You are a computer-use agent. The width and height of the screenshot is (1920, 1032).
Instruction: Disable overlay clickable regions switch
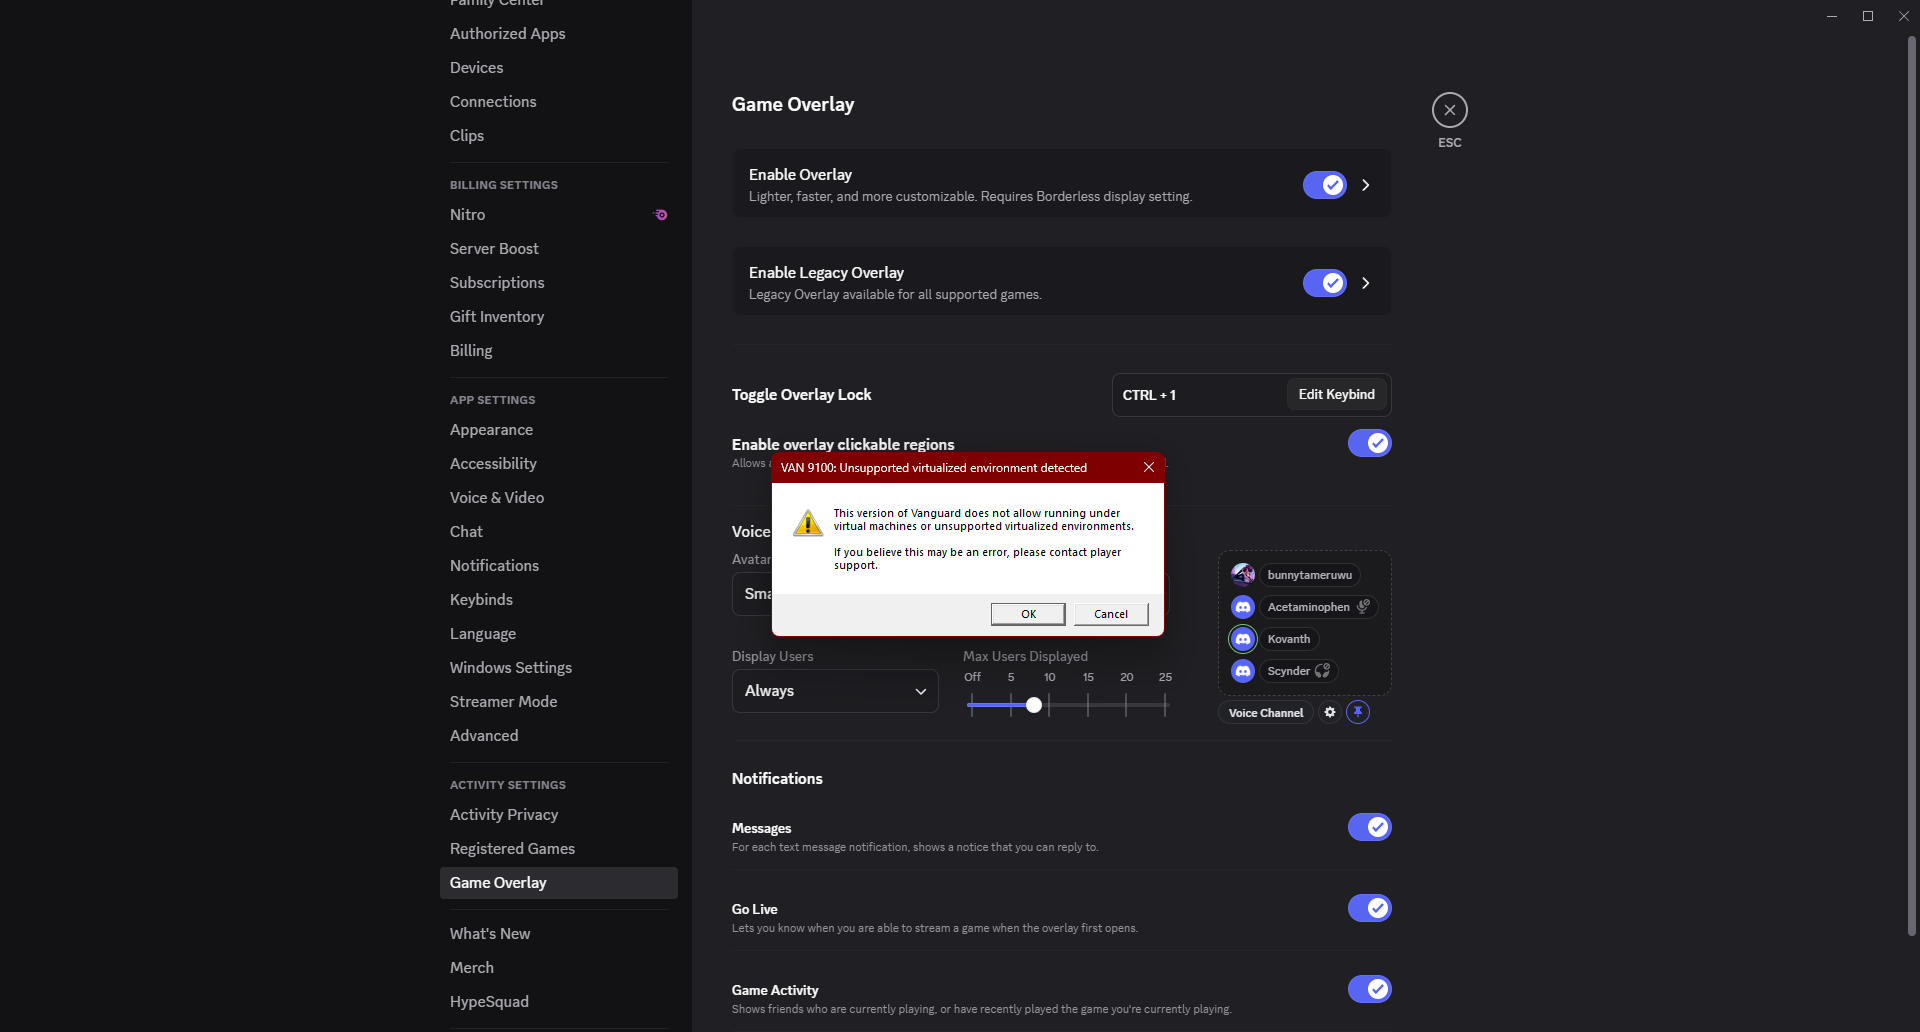(x=1370, y=443)
